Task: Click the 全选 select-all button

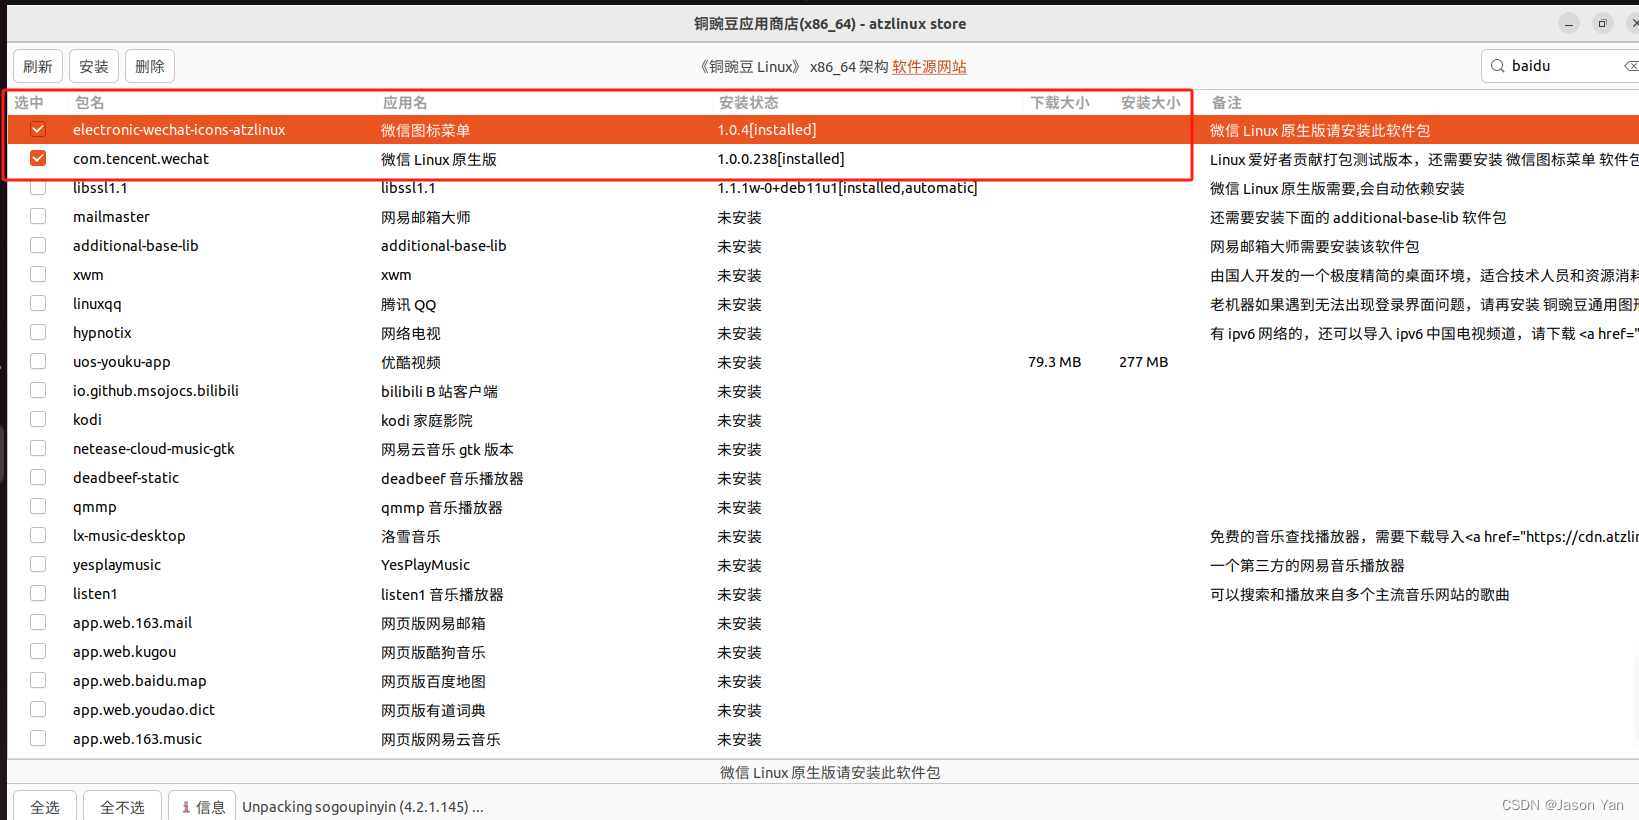Action: point(45,807)
